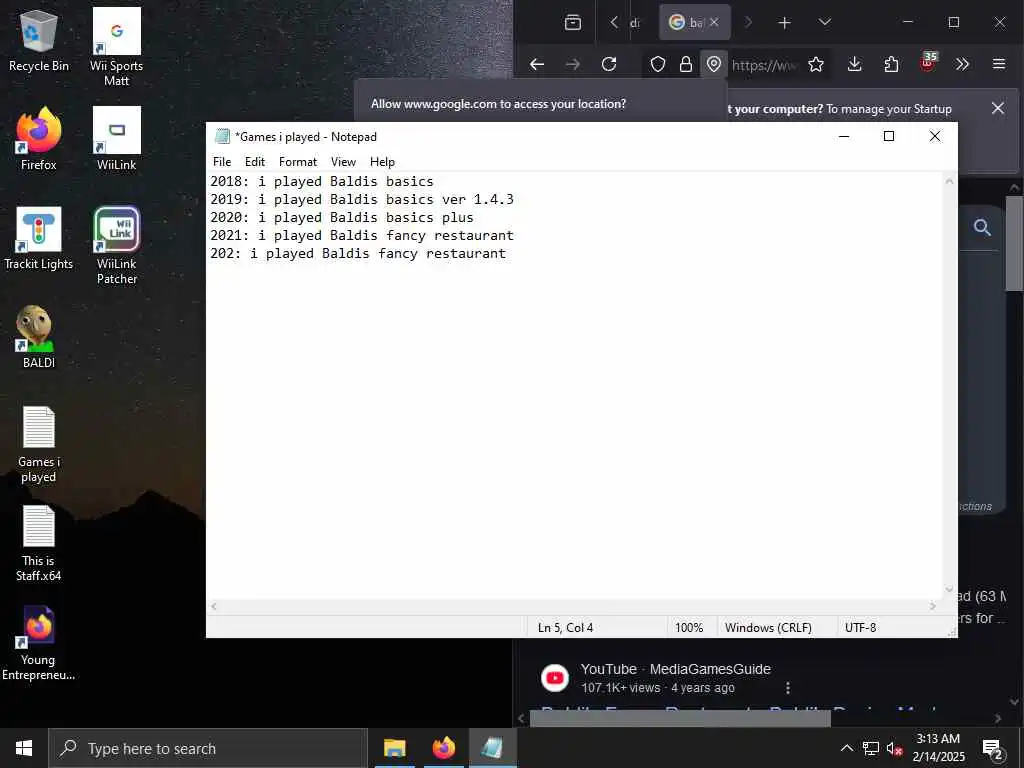Open Trackit Lights desktop shortcut

pos(39,239)
